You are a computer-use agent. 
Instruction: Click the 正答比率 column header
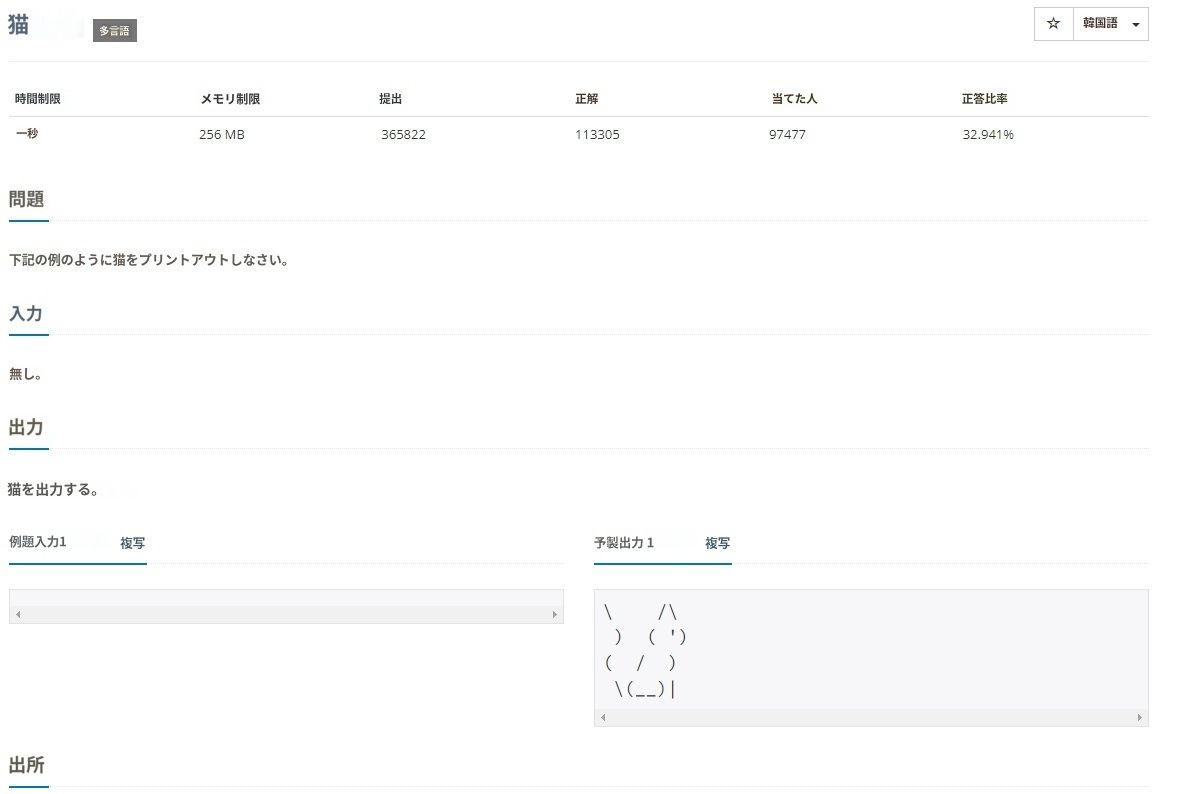[x=984, y=99]
